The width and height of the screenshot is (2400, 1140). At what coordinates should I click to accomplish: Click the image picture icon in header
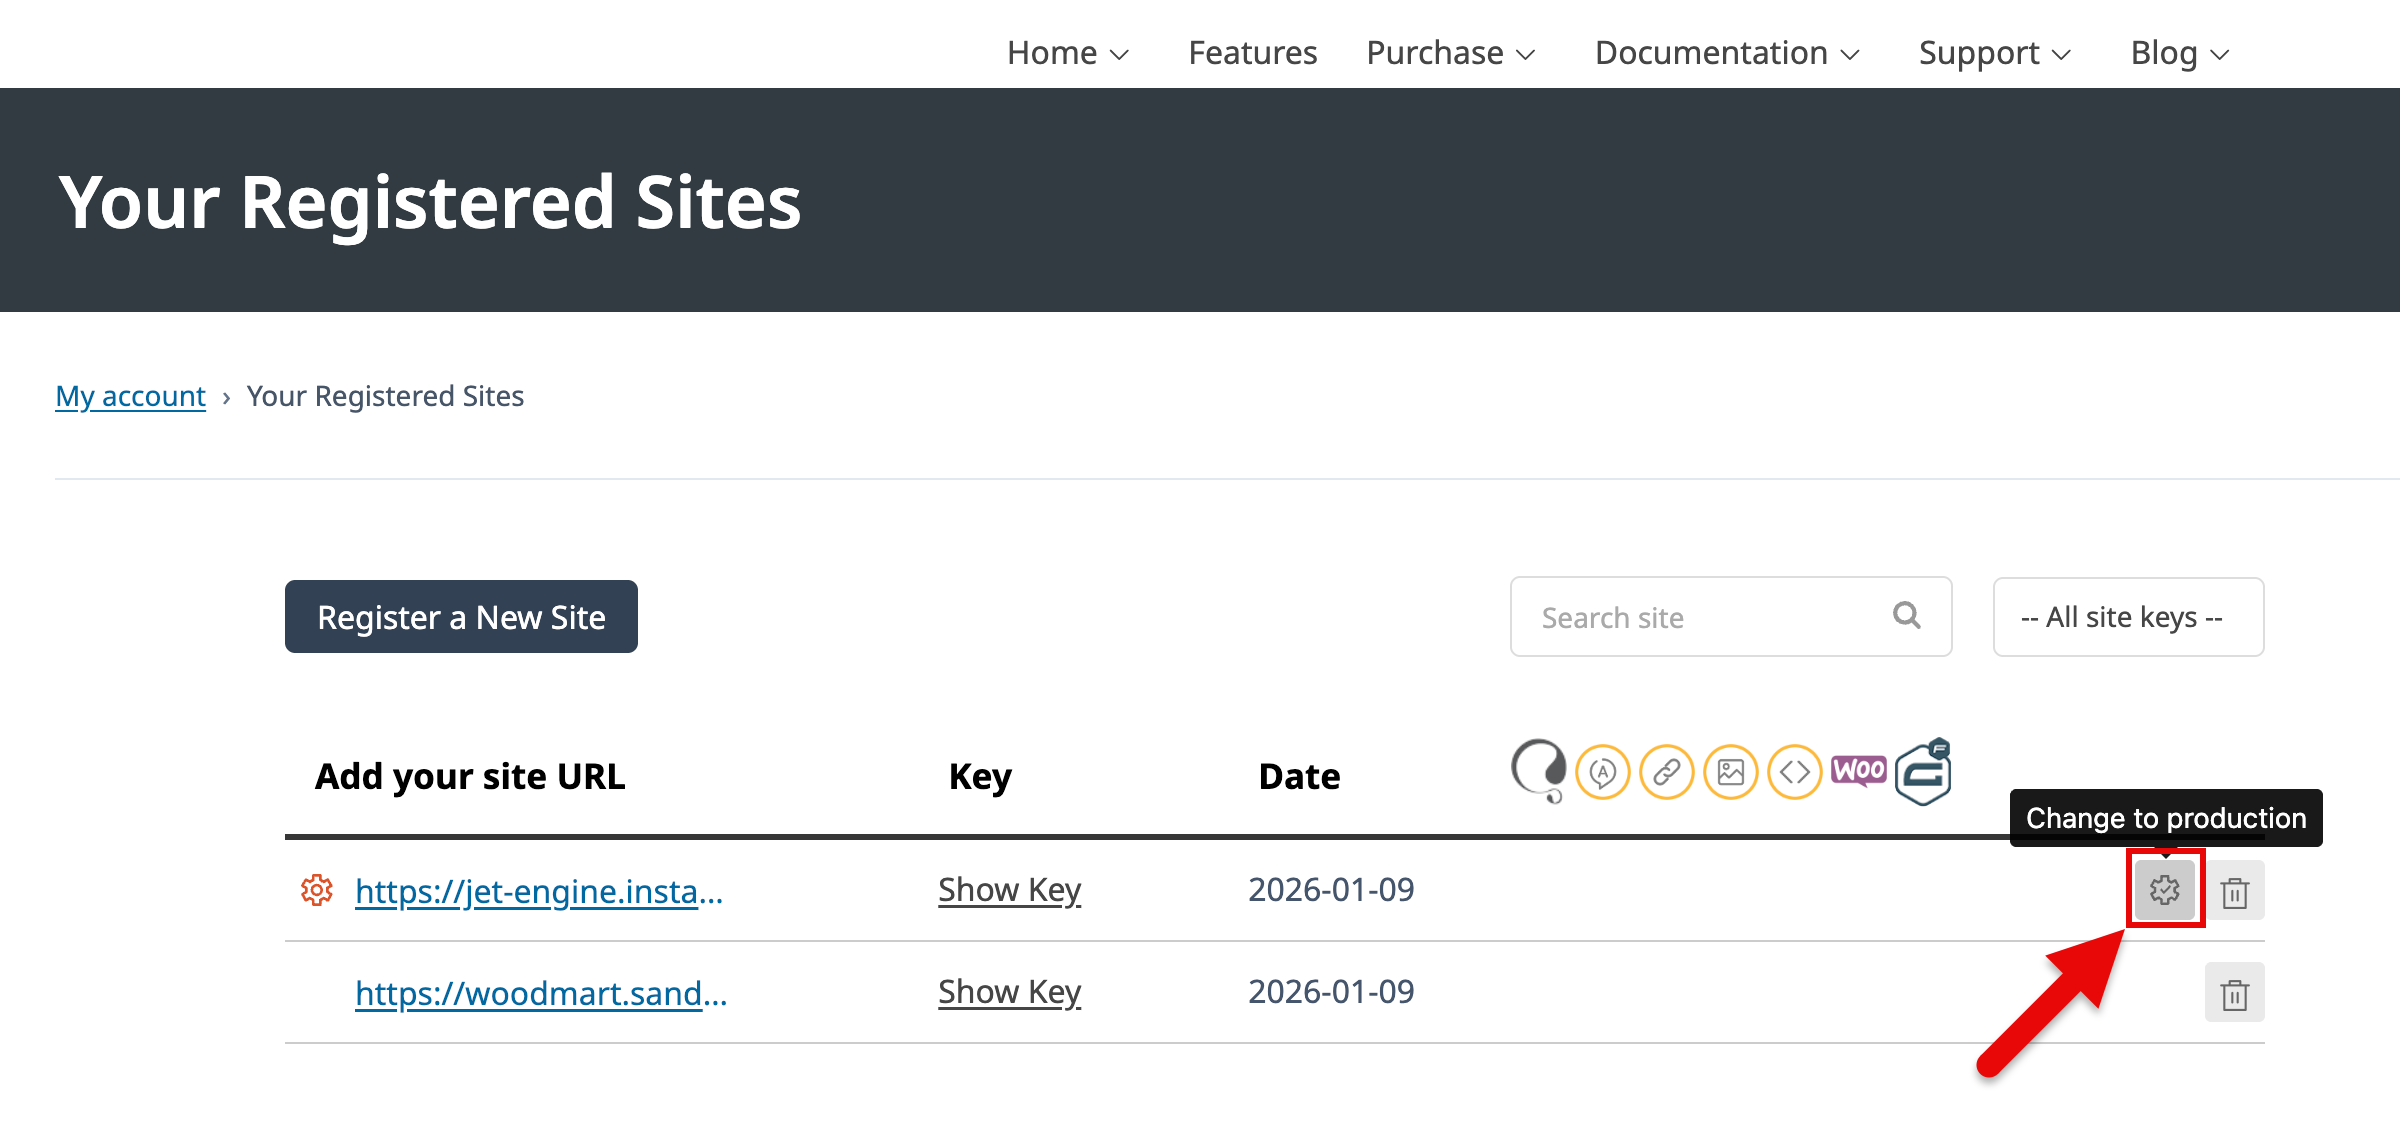1730,773
